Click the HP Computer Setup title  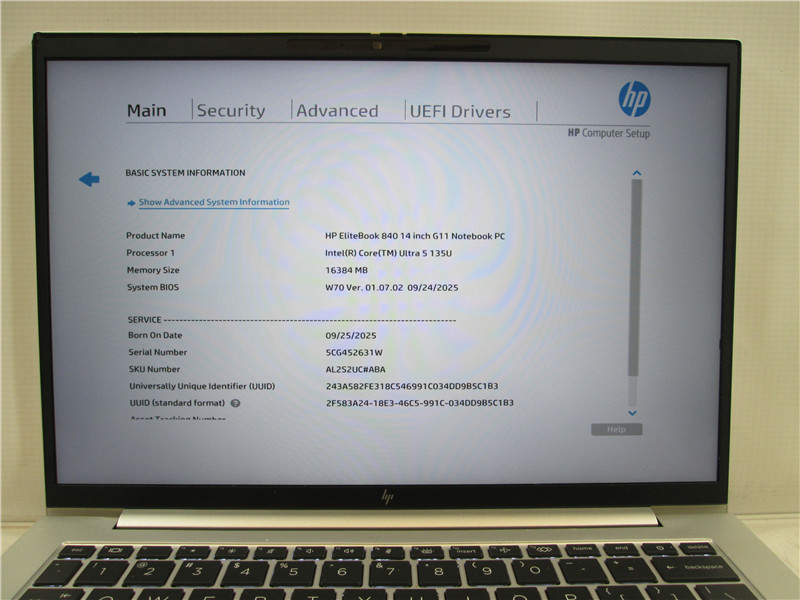click(x=609, y=133)
